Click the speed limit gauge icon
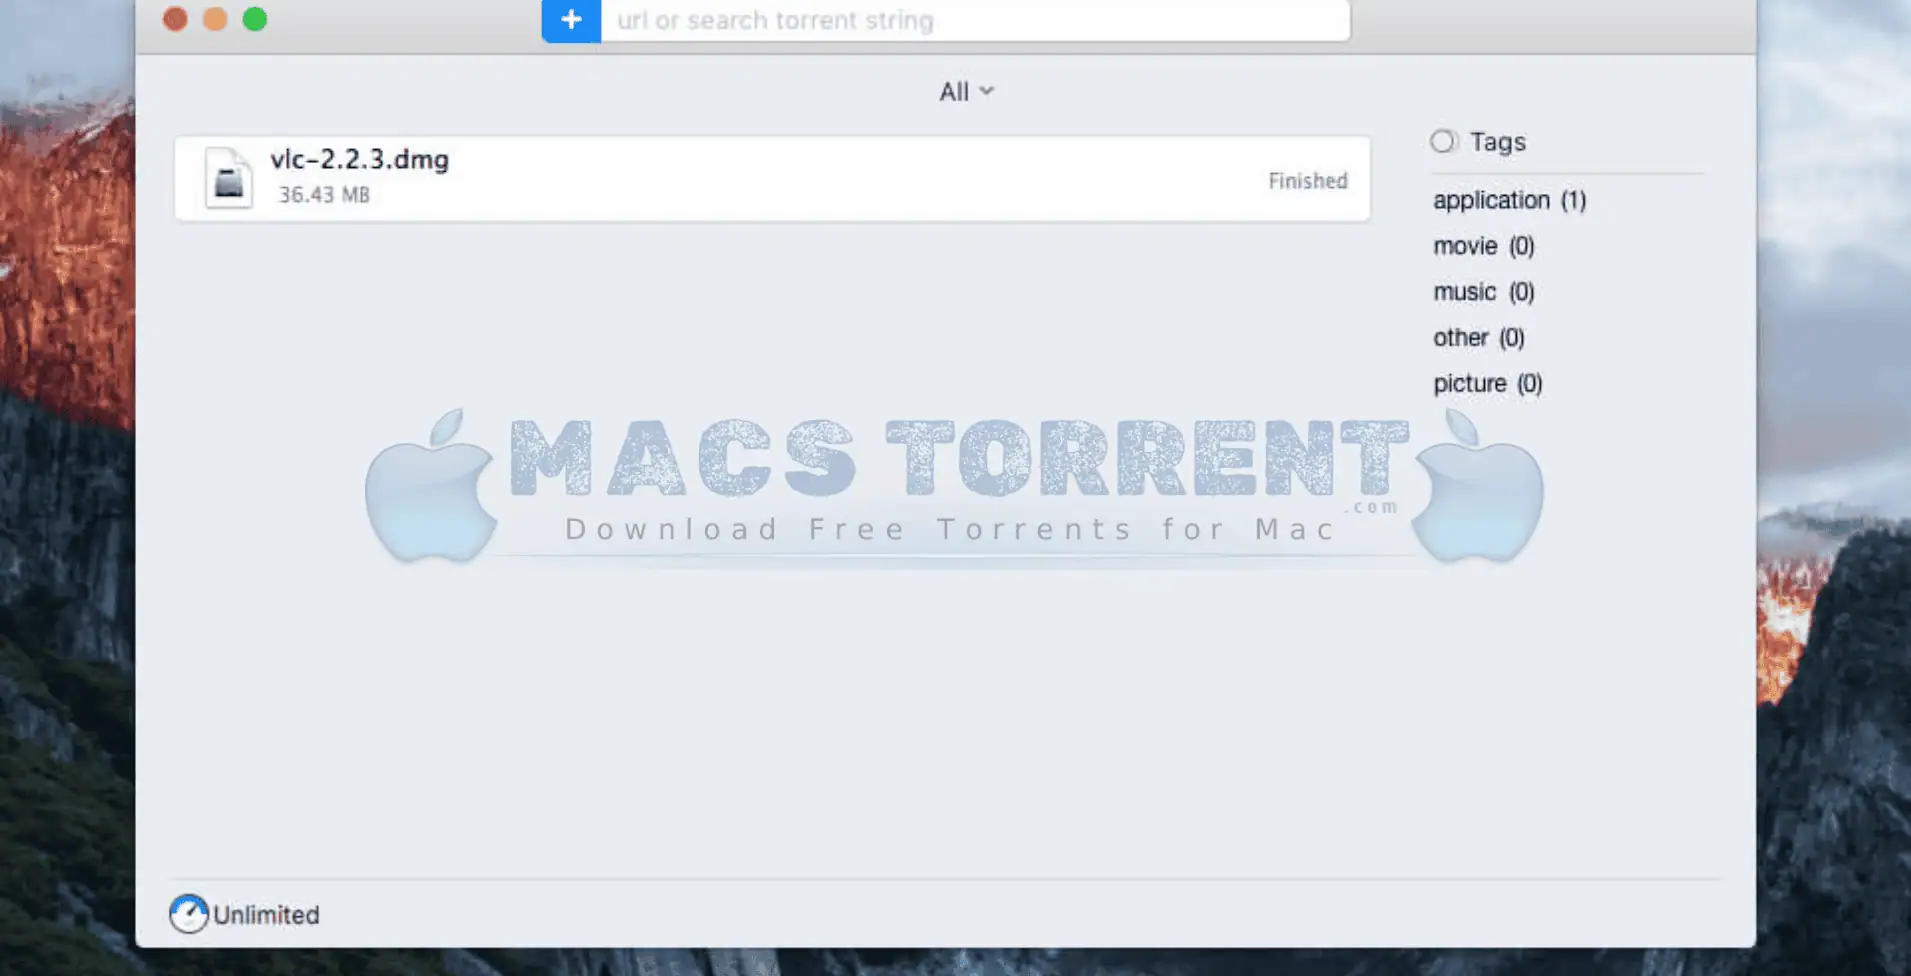 tap(188, 914)
